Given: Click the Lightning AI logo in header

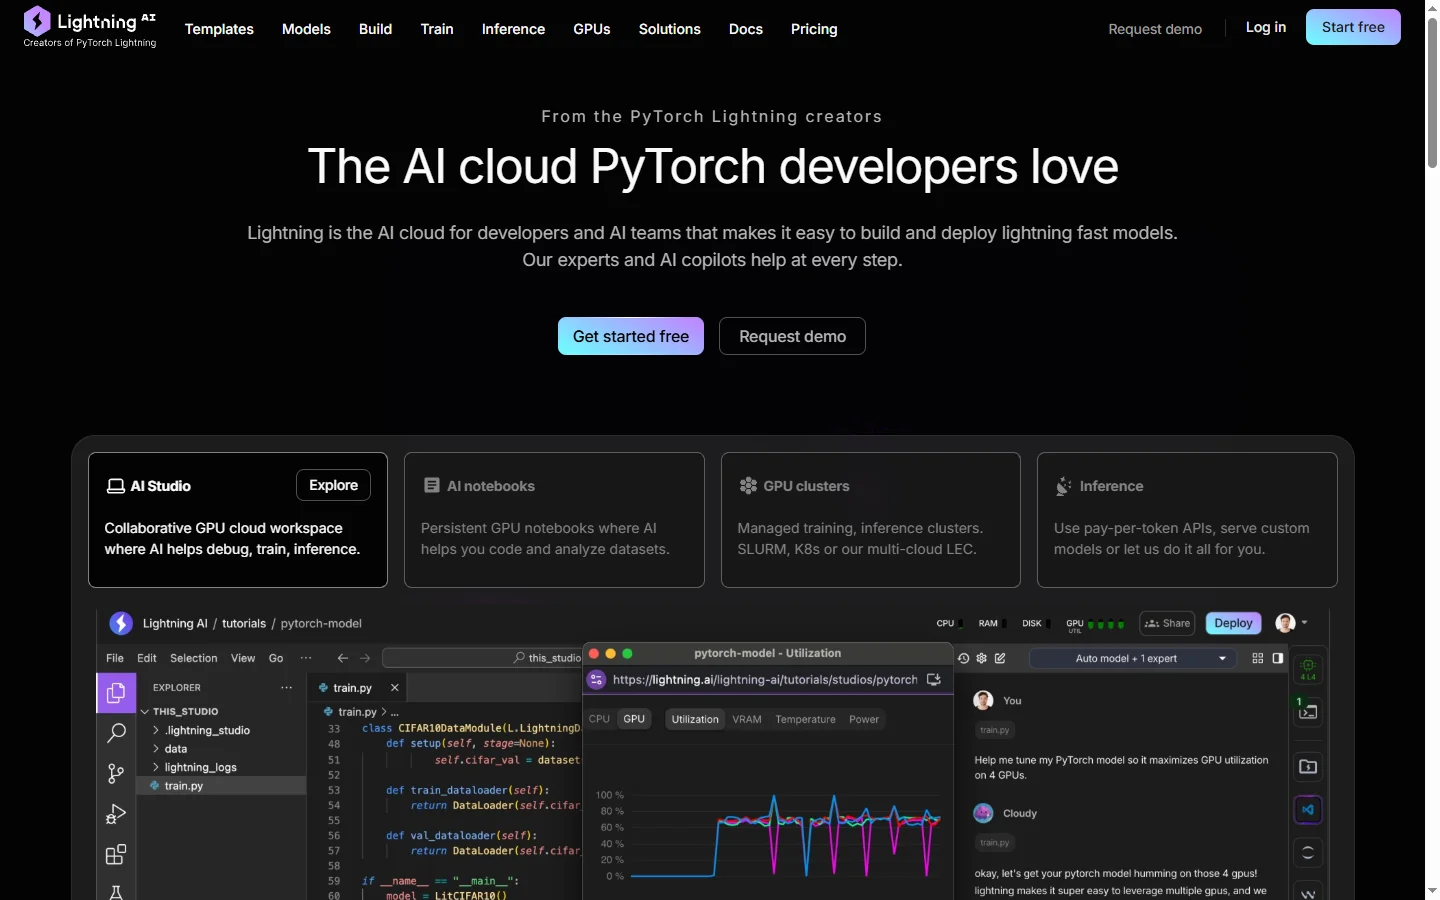Looking at the screenshot, I should point(90,27).
